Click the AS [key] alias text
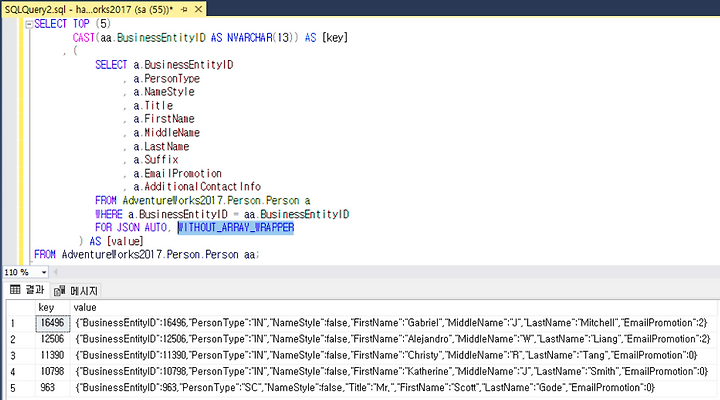Screen dimensions: 720x400 [326, 38]
